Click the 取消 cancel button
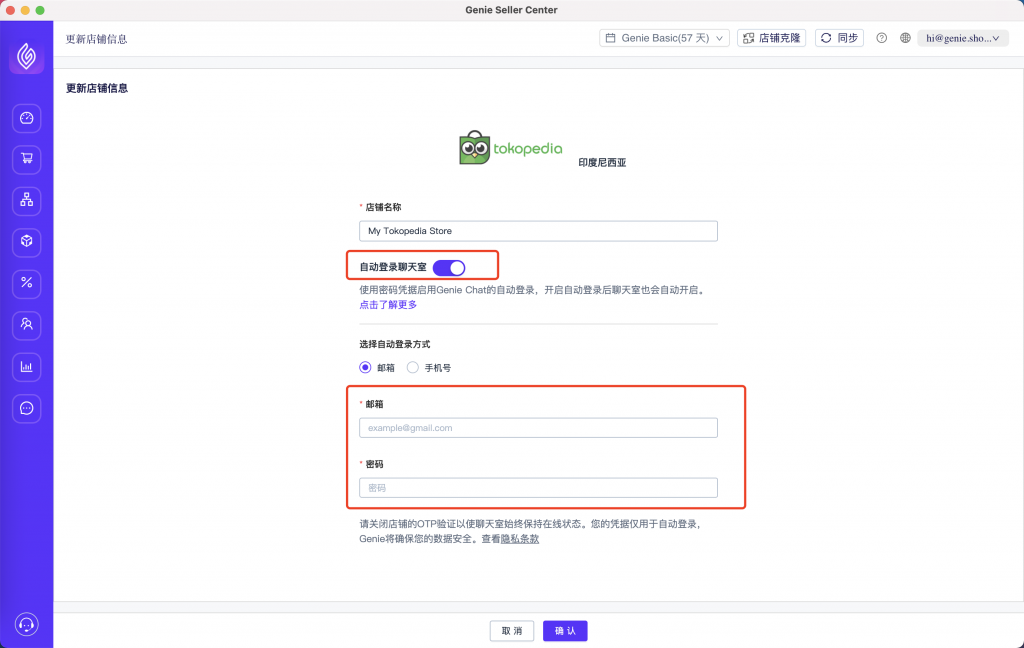The height and width of the screenshot is (648, 1024). pos(512,631)
